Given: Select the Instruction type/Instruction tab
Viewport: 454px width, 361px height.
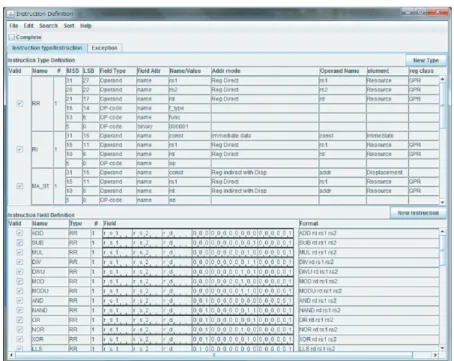Looking at the screenshot, I should (47, 48).
